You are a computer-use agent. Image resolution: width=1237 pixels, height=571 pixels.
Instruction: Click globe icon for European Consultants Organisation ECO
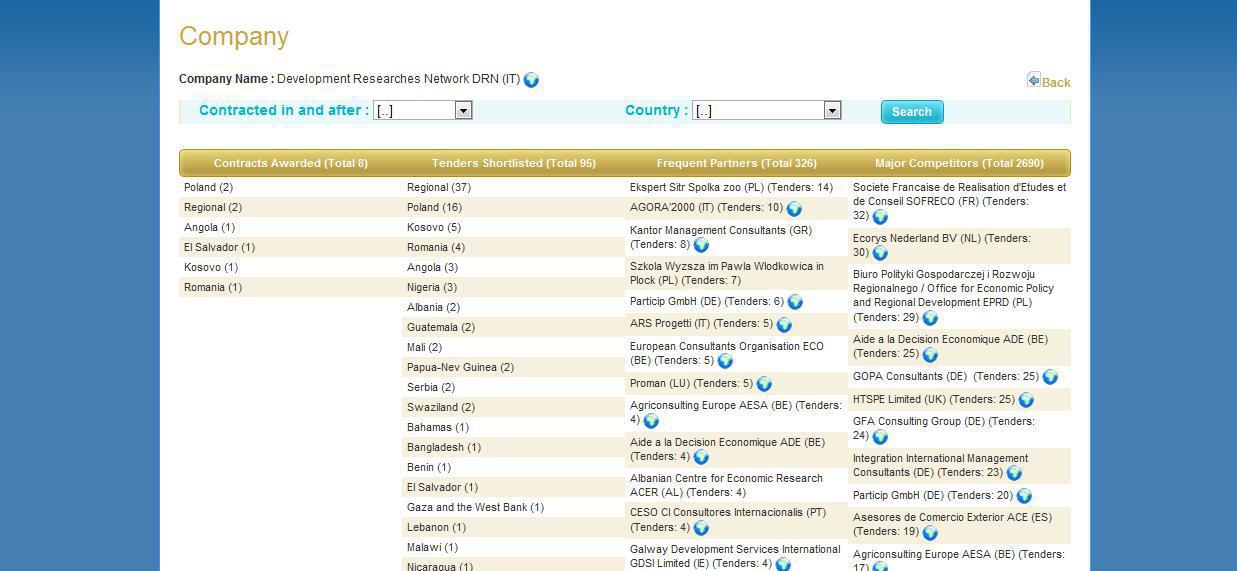(725, 361)
